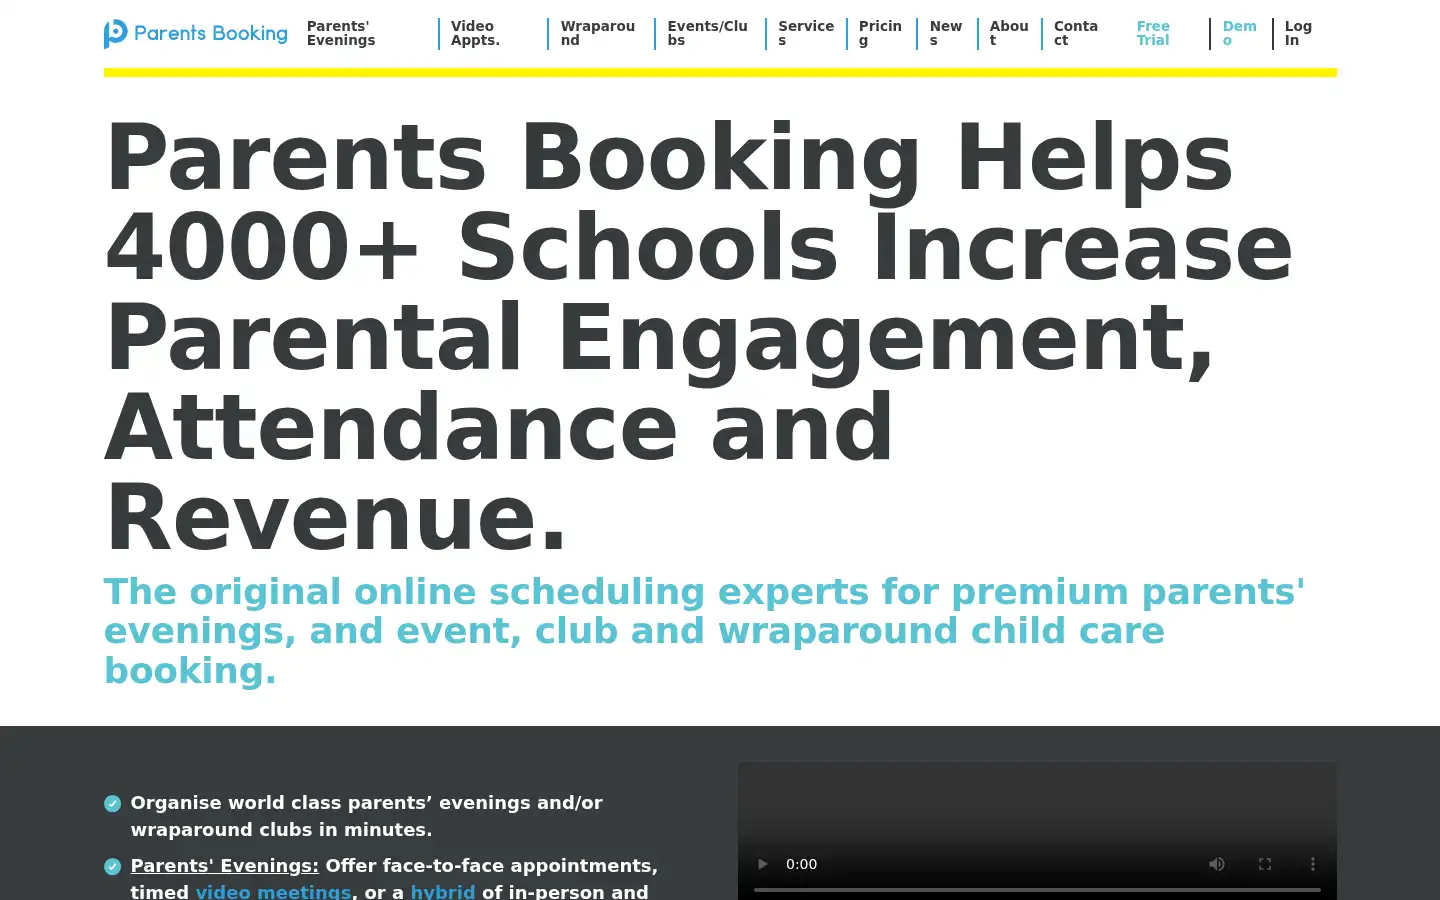1440x900 pixels.
Task: Go to Video Appts. page
Action: (475, 33)
